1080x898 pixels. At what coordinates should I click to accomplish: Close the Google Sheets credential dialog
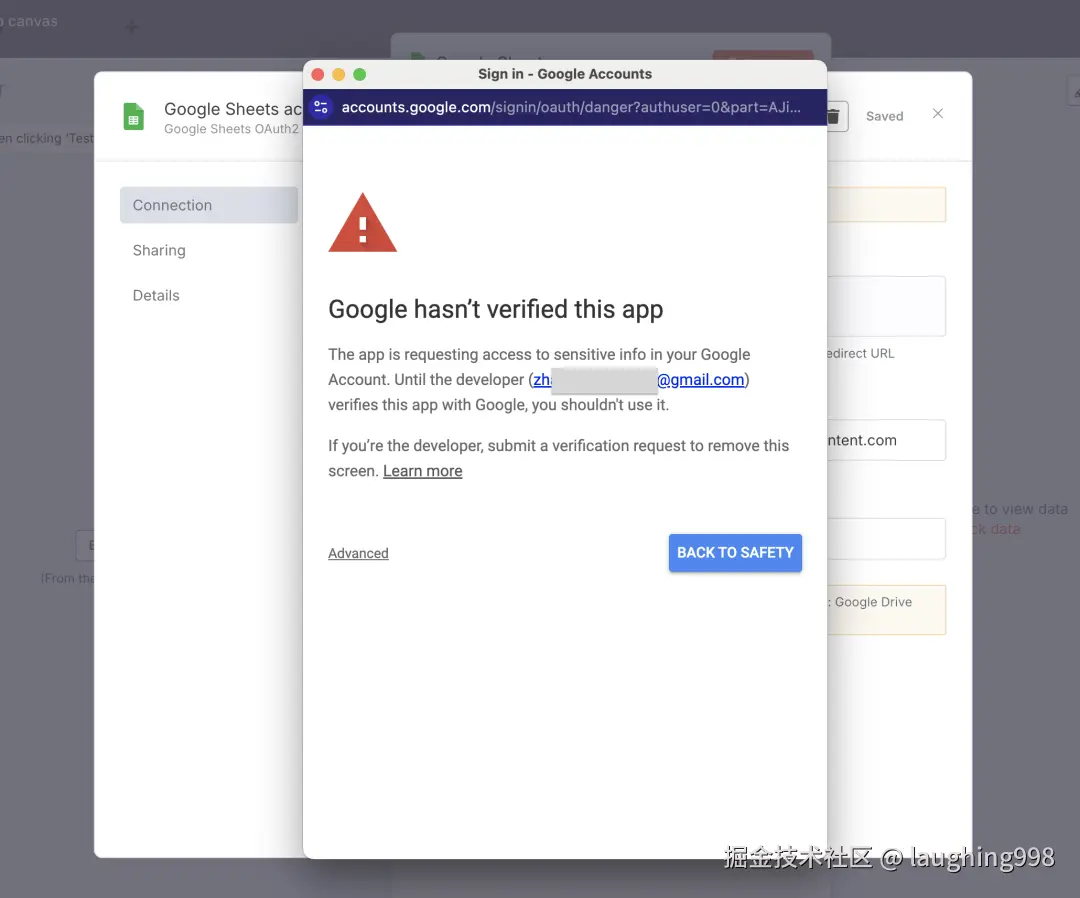click(937, 114)
